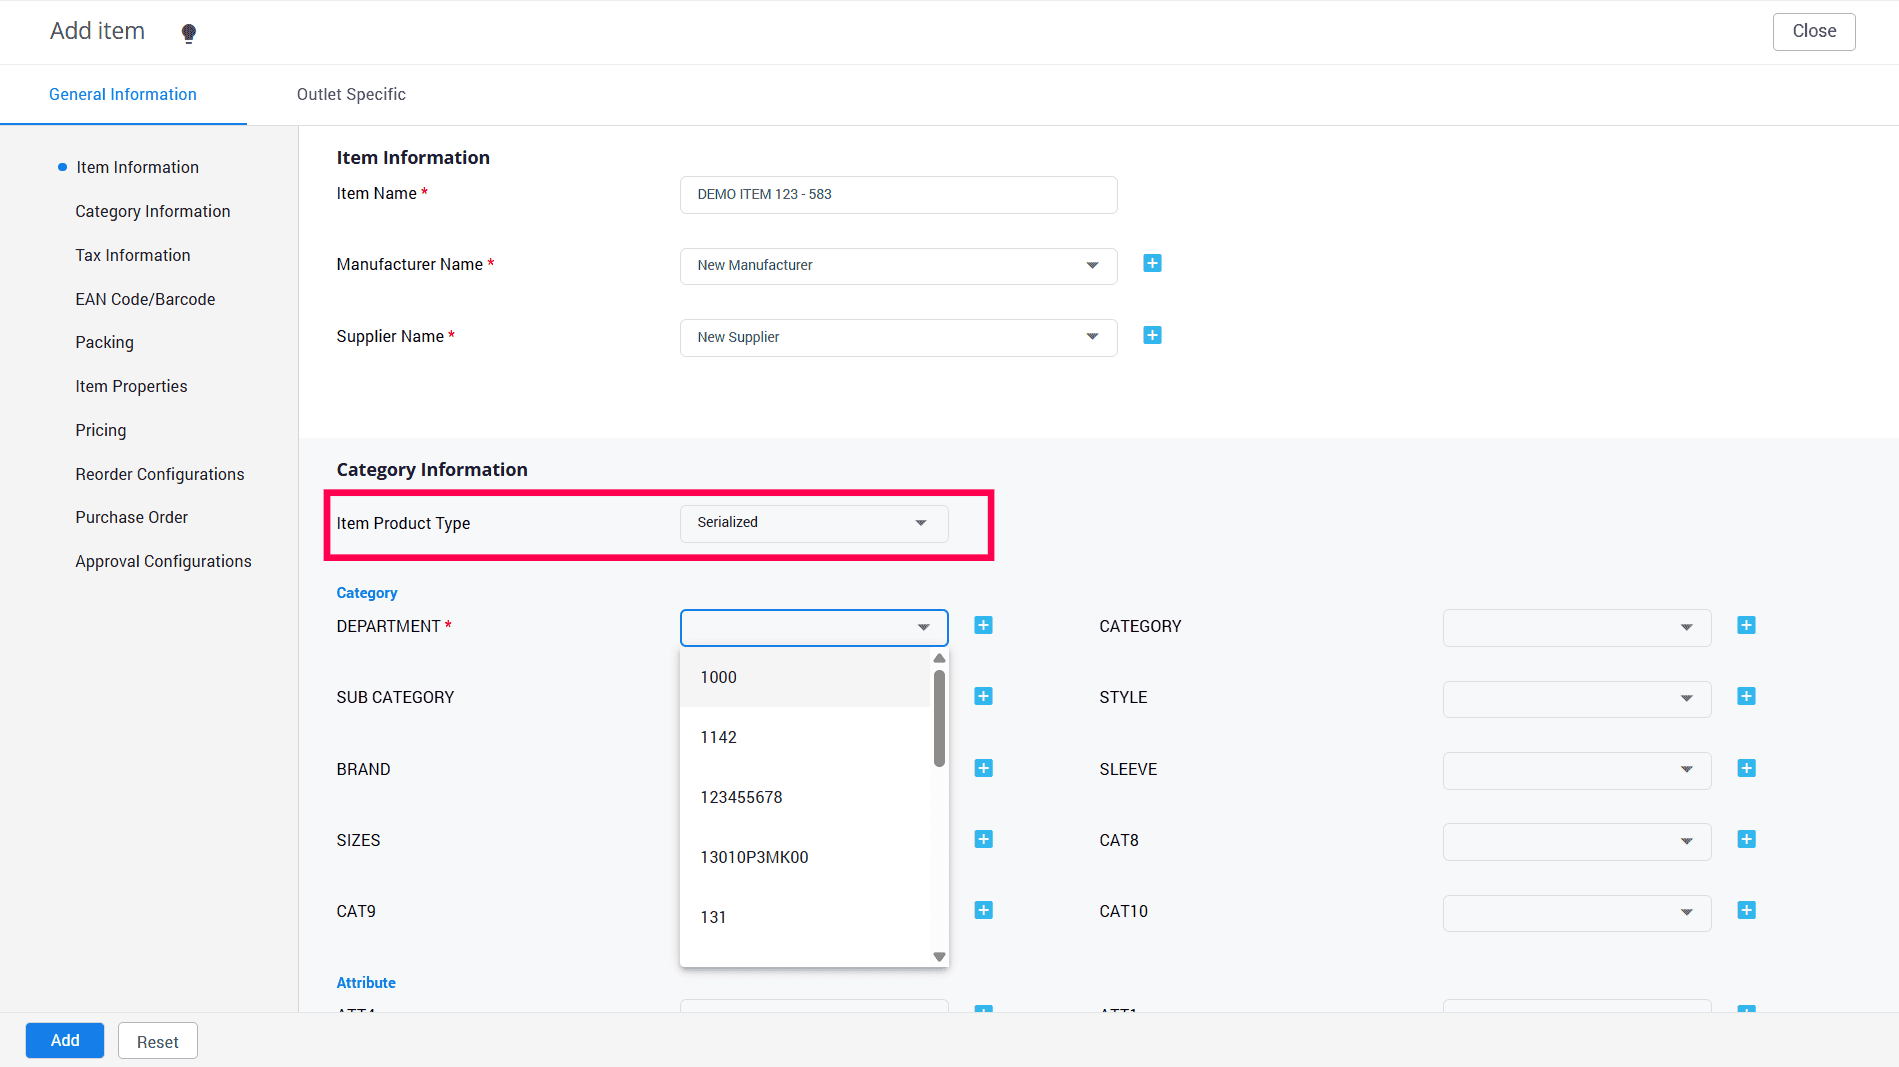Add new department using plus icon
Screen dimensions: 1899x1067
pos(983,626)
